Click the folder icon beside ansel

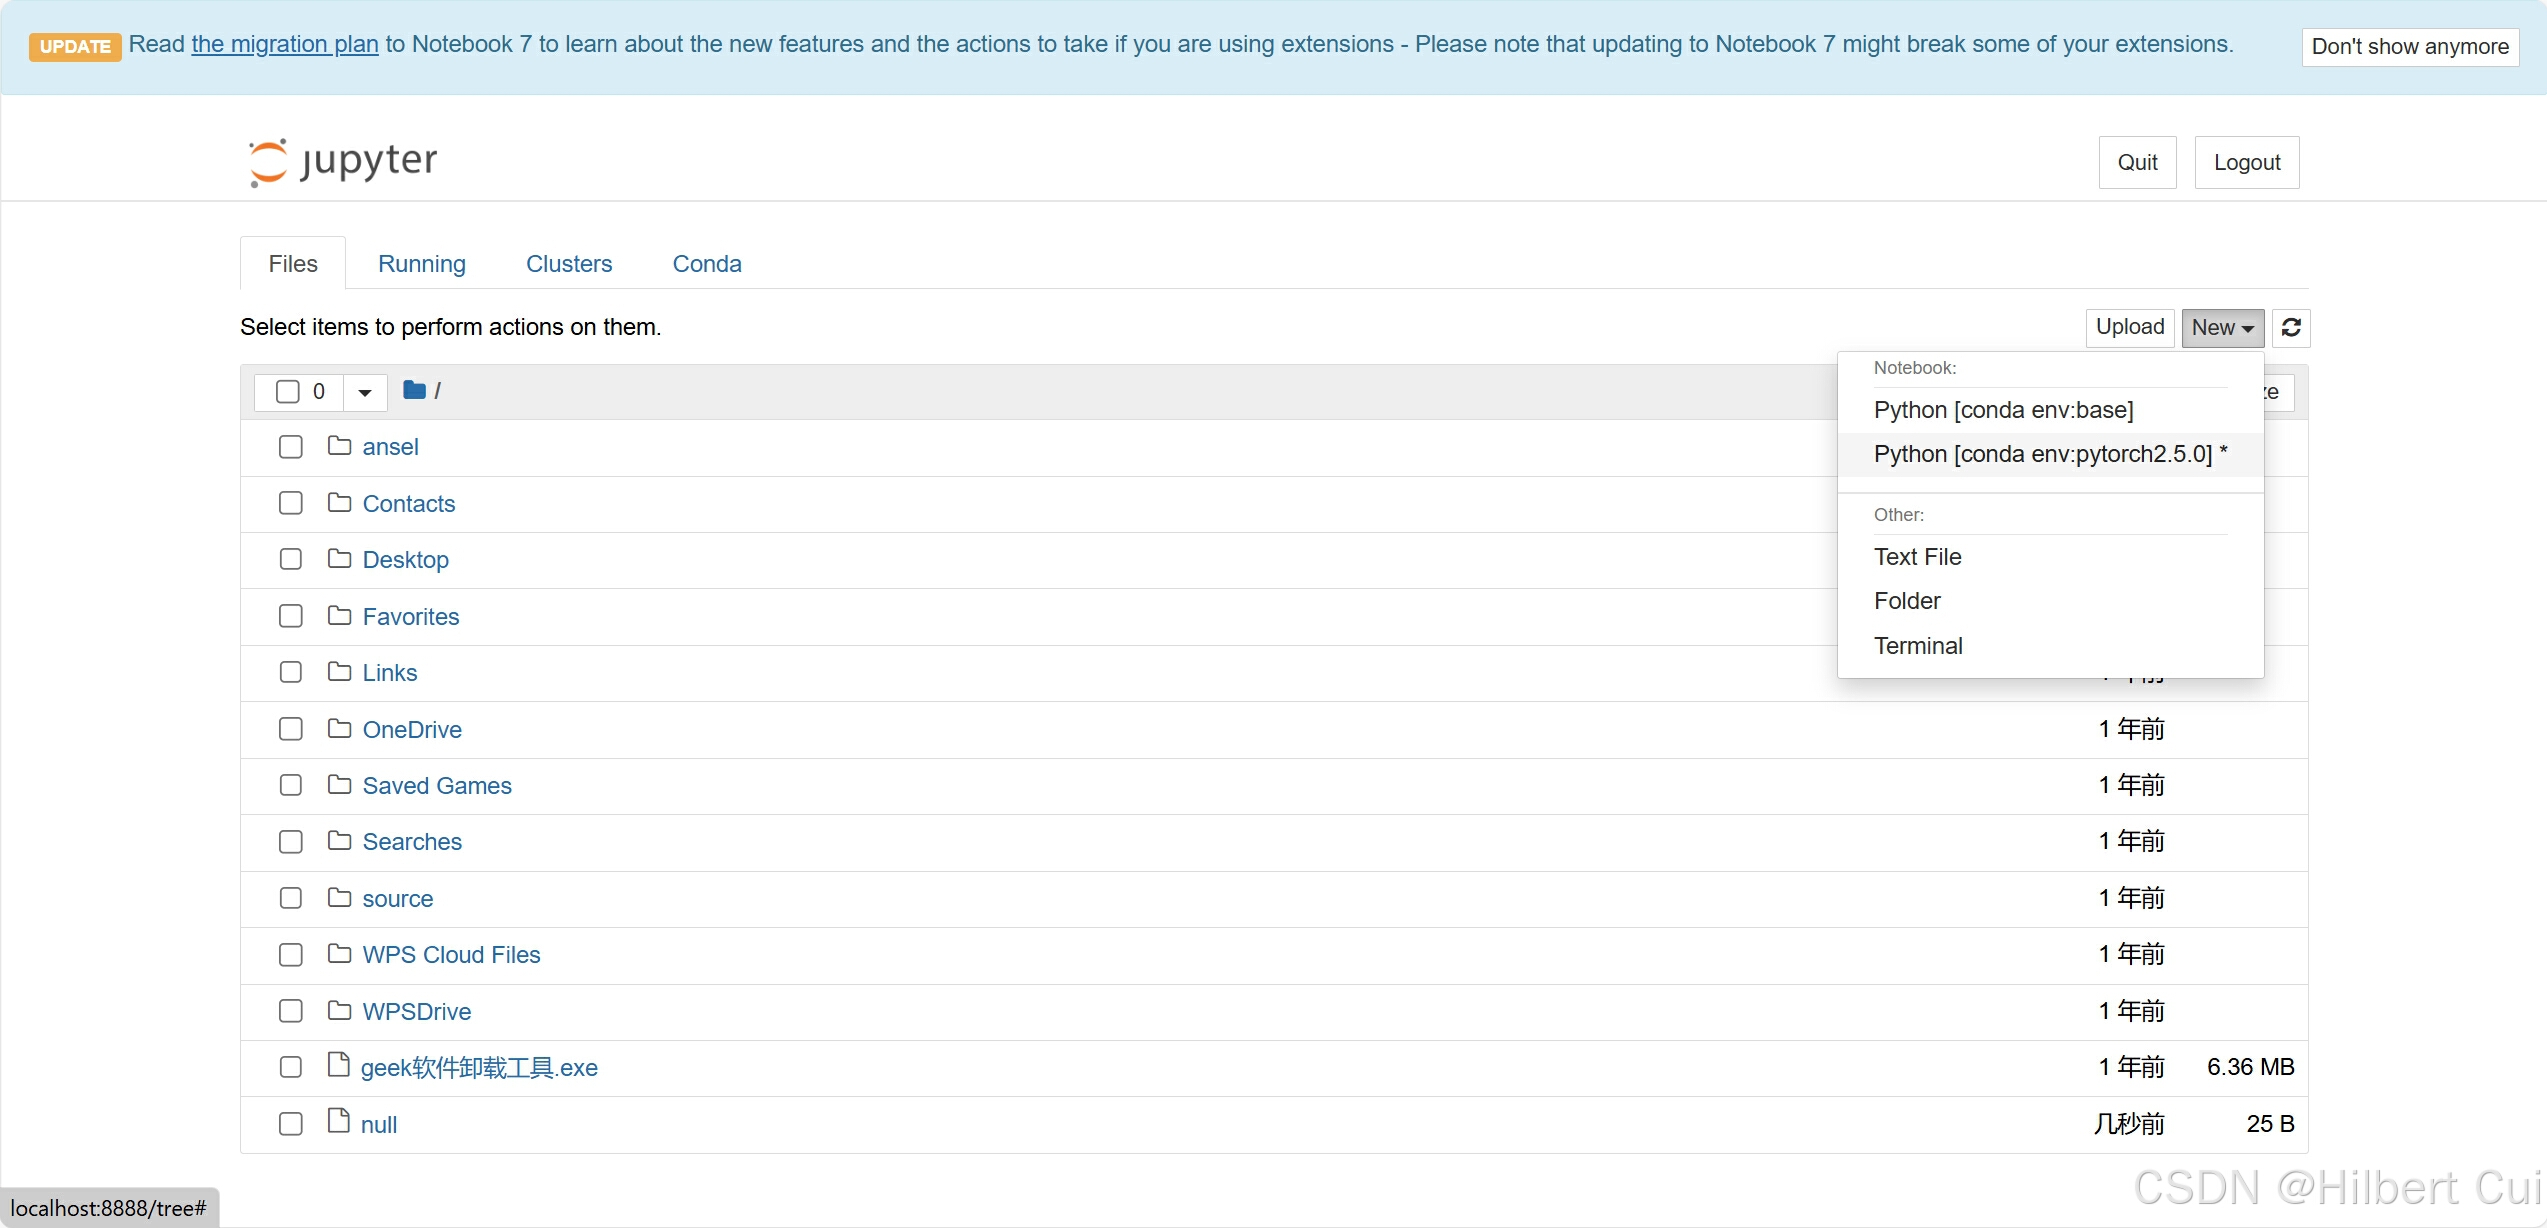point(339,446)
